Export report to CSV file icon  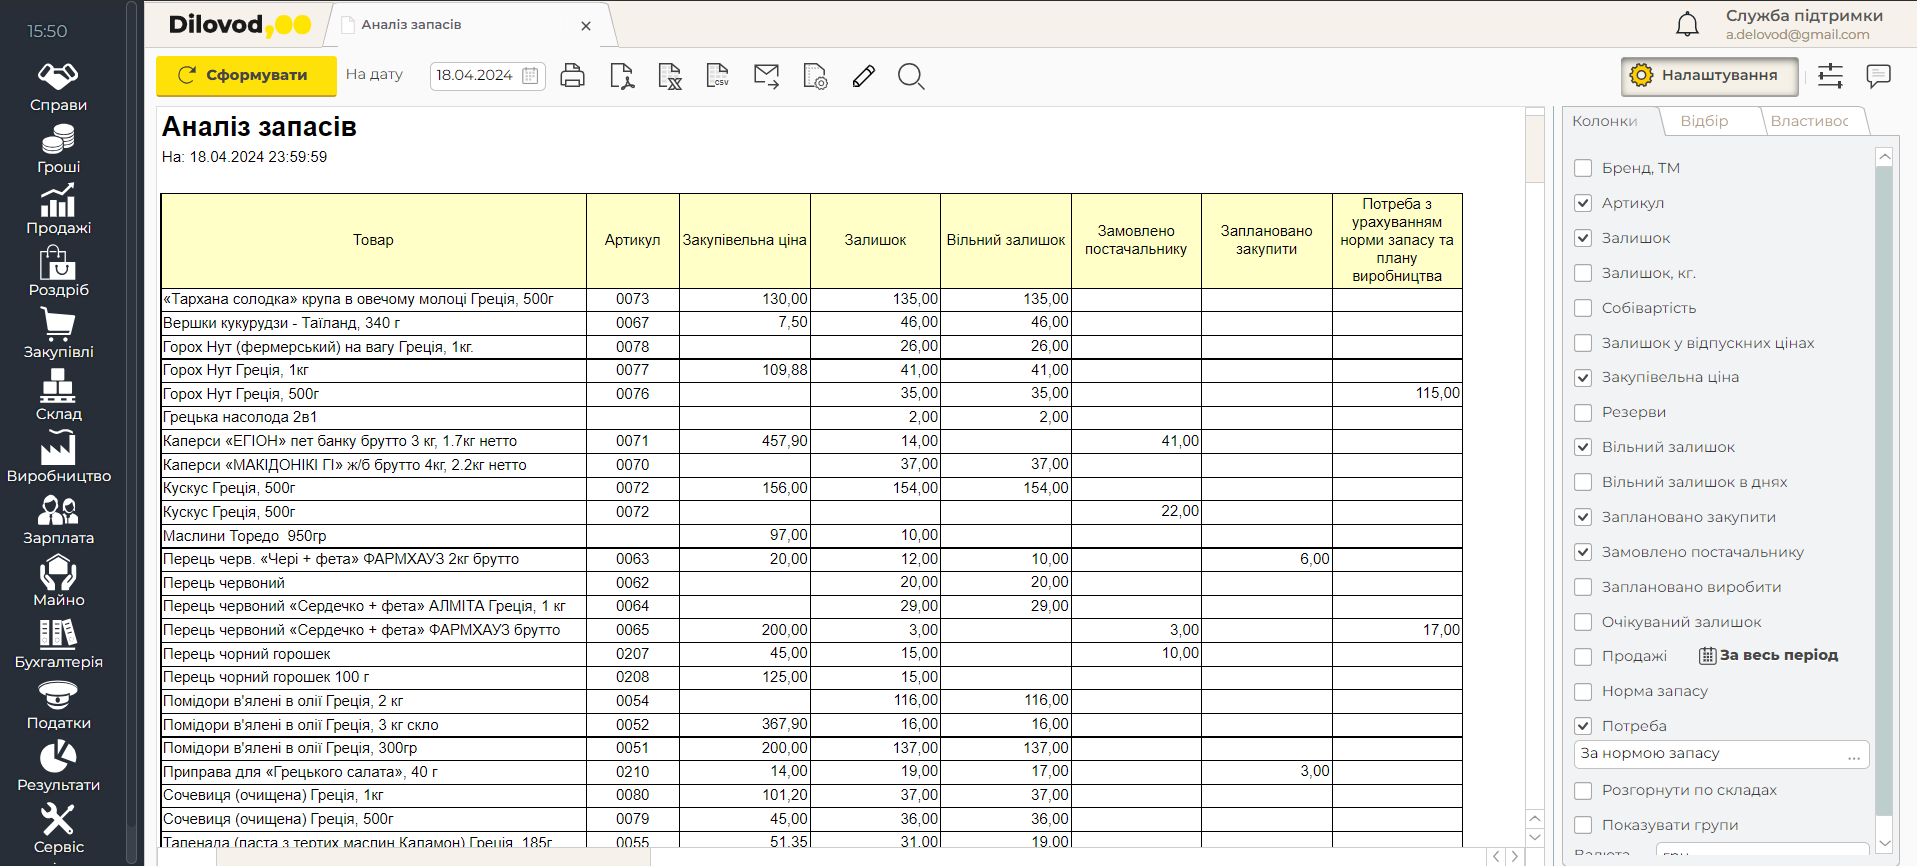coord(717,76)
